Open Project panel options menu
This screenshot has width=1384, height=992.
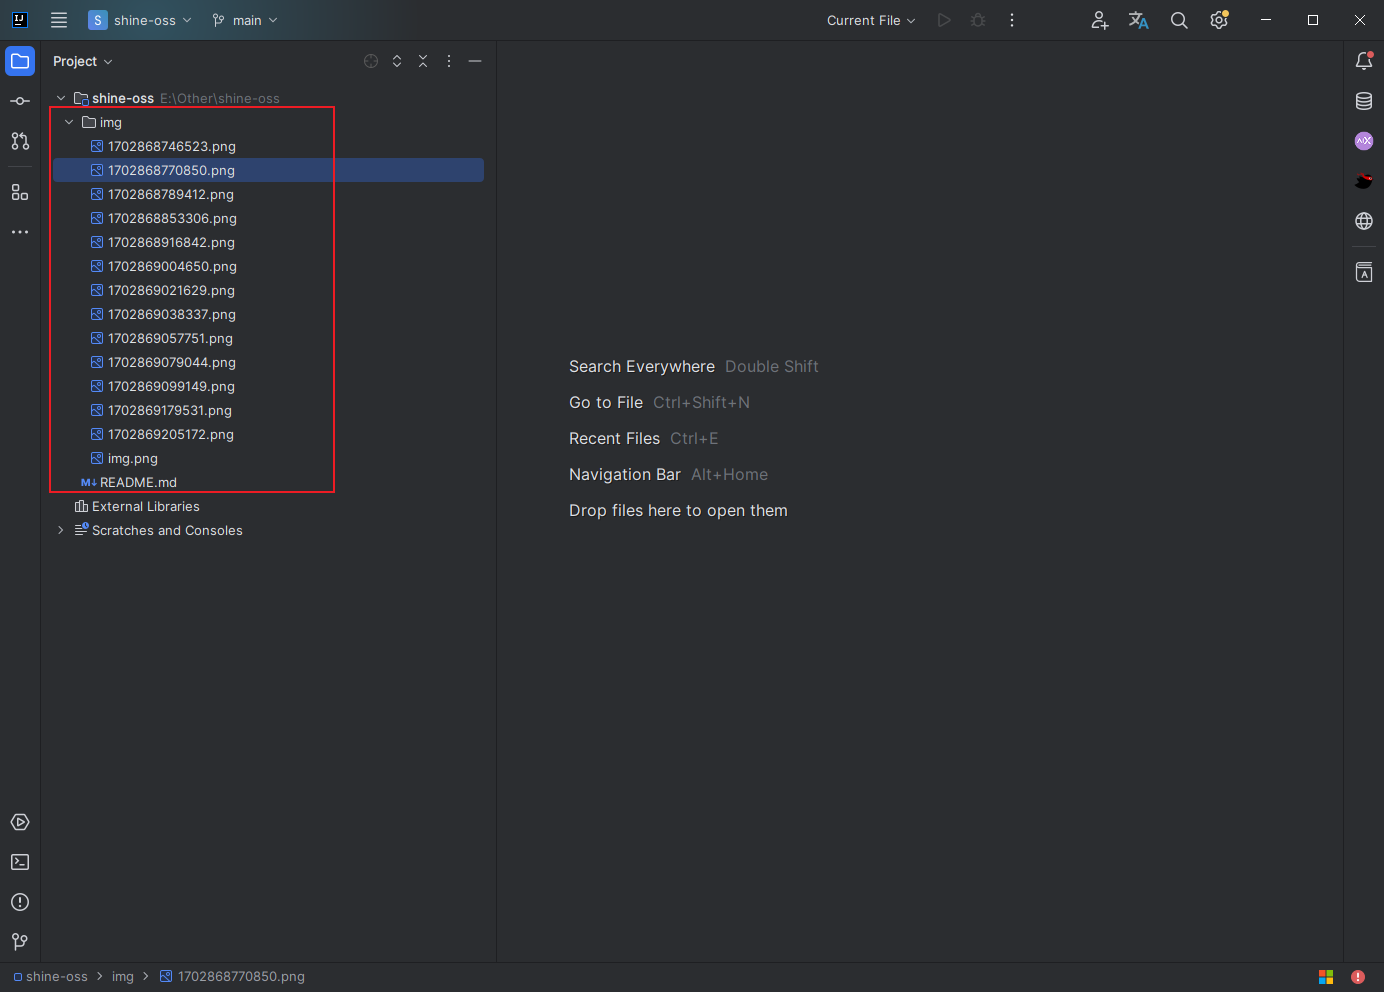click(x=449, y=61)
